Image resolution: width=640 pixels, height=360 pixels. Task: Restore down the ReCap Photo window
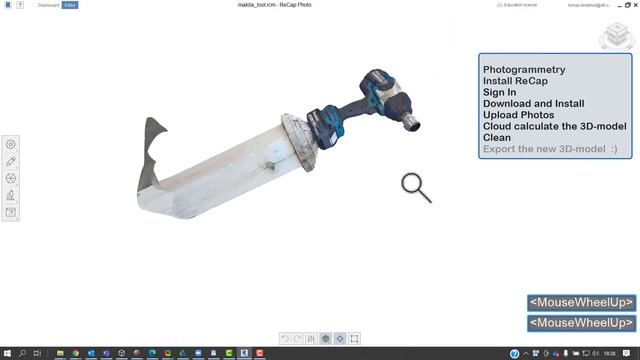click(628, 5)
